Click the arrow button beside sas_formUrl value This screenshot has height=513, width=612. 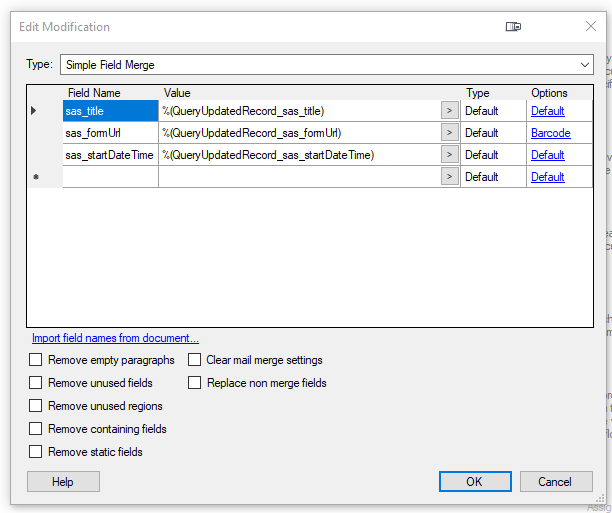click(x=449, y=133)
